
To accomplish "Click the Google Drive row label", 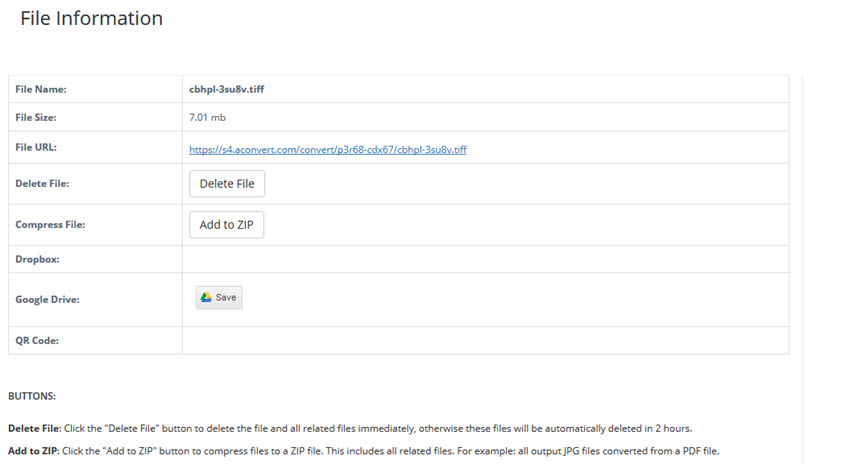I will 47,299.
